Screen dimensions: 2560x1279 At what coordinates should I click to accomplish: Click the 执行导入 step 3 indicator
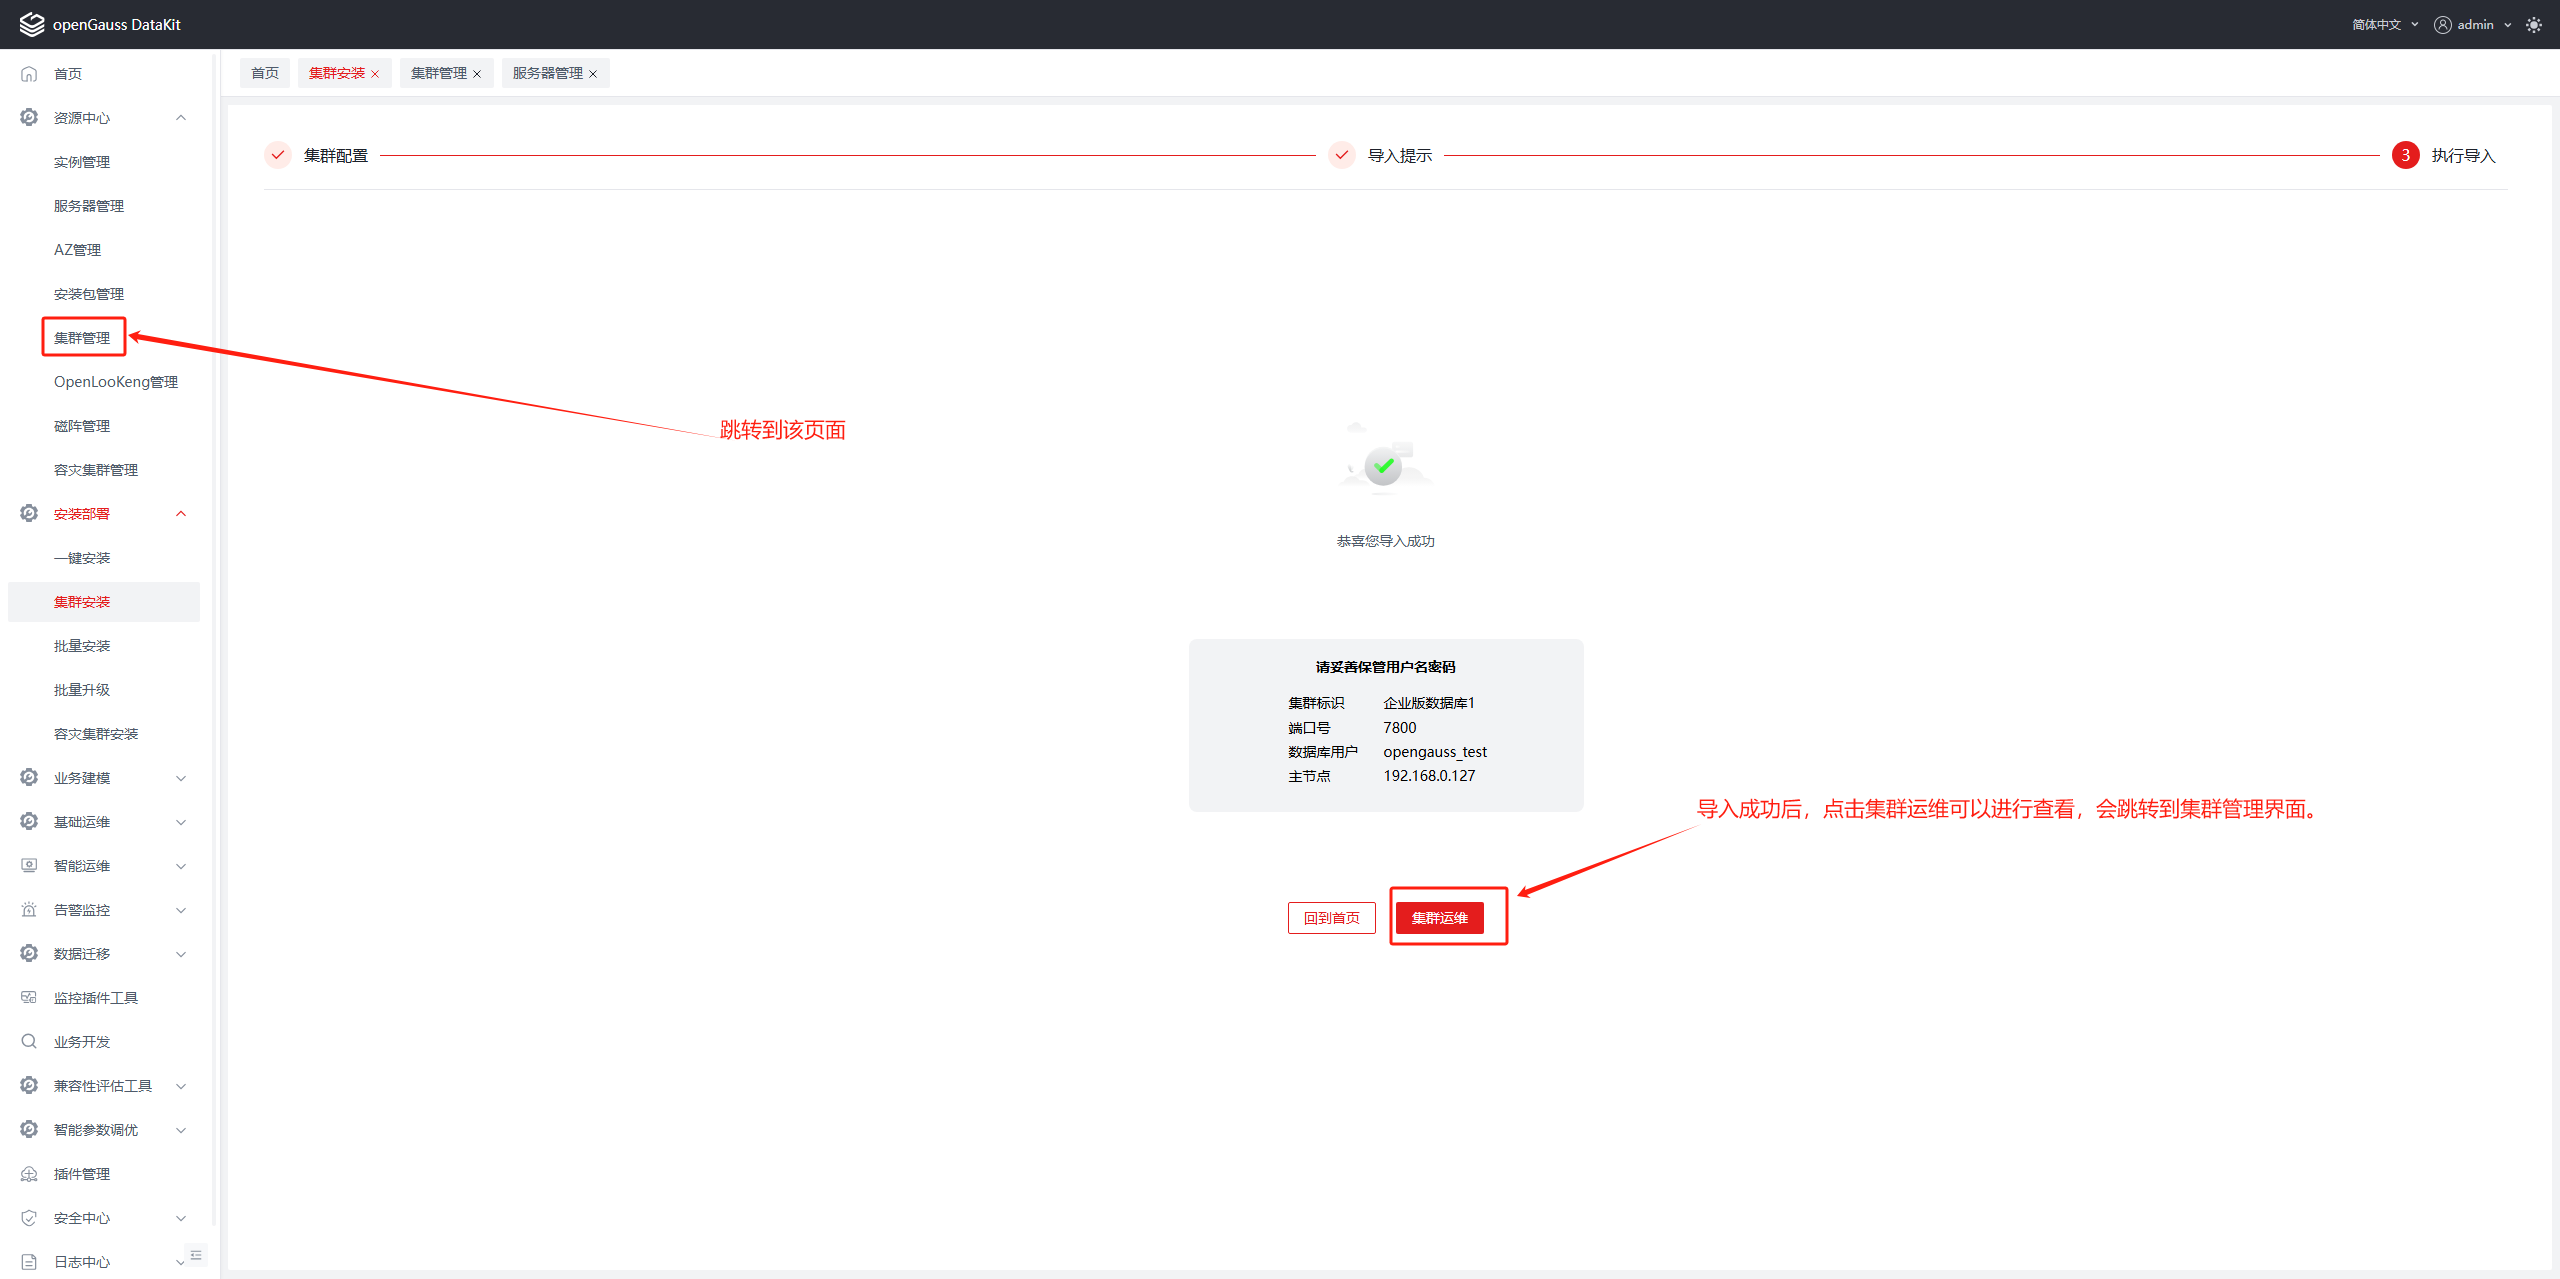(2405, 155)
